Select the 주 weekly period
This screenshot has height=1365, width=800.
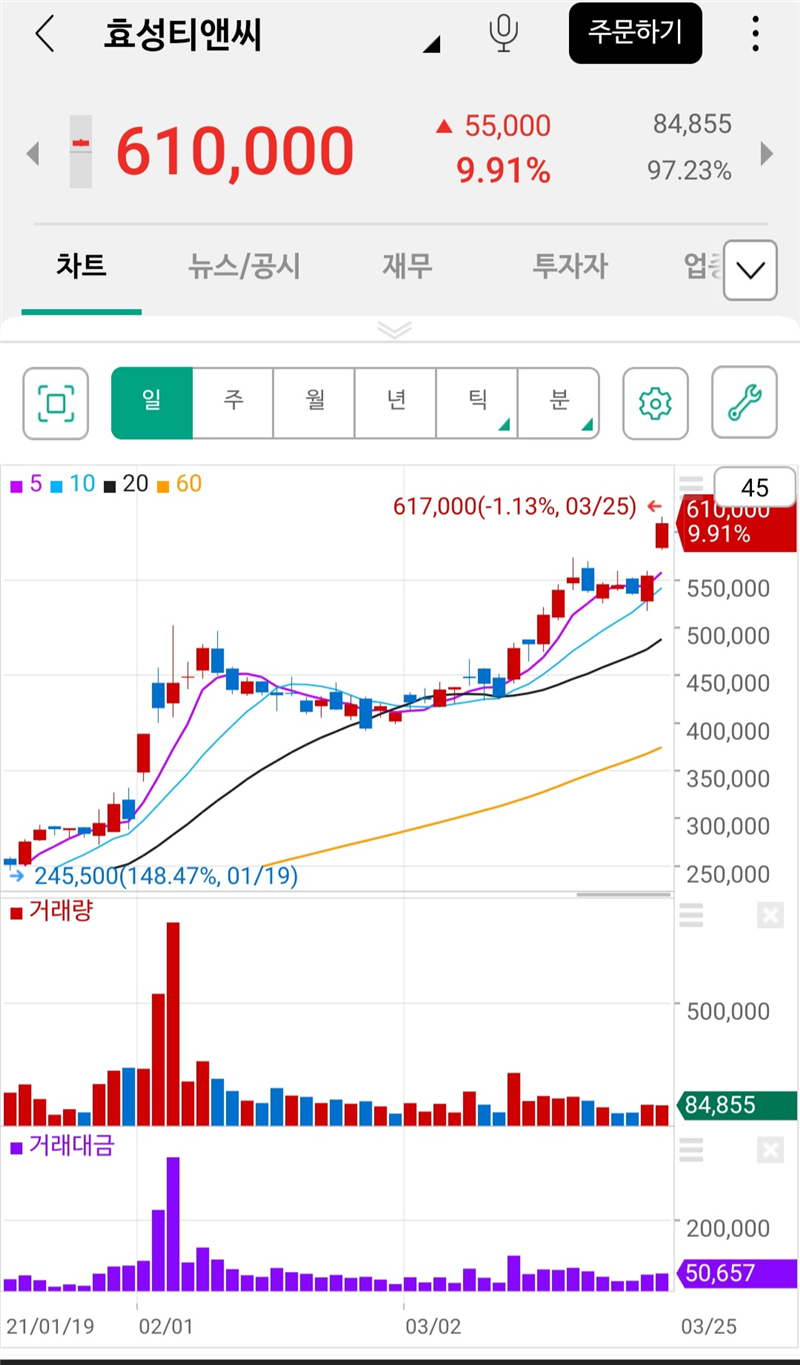233,403
